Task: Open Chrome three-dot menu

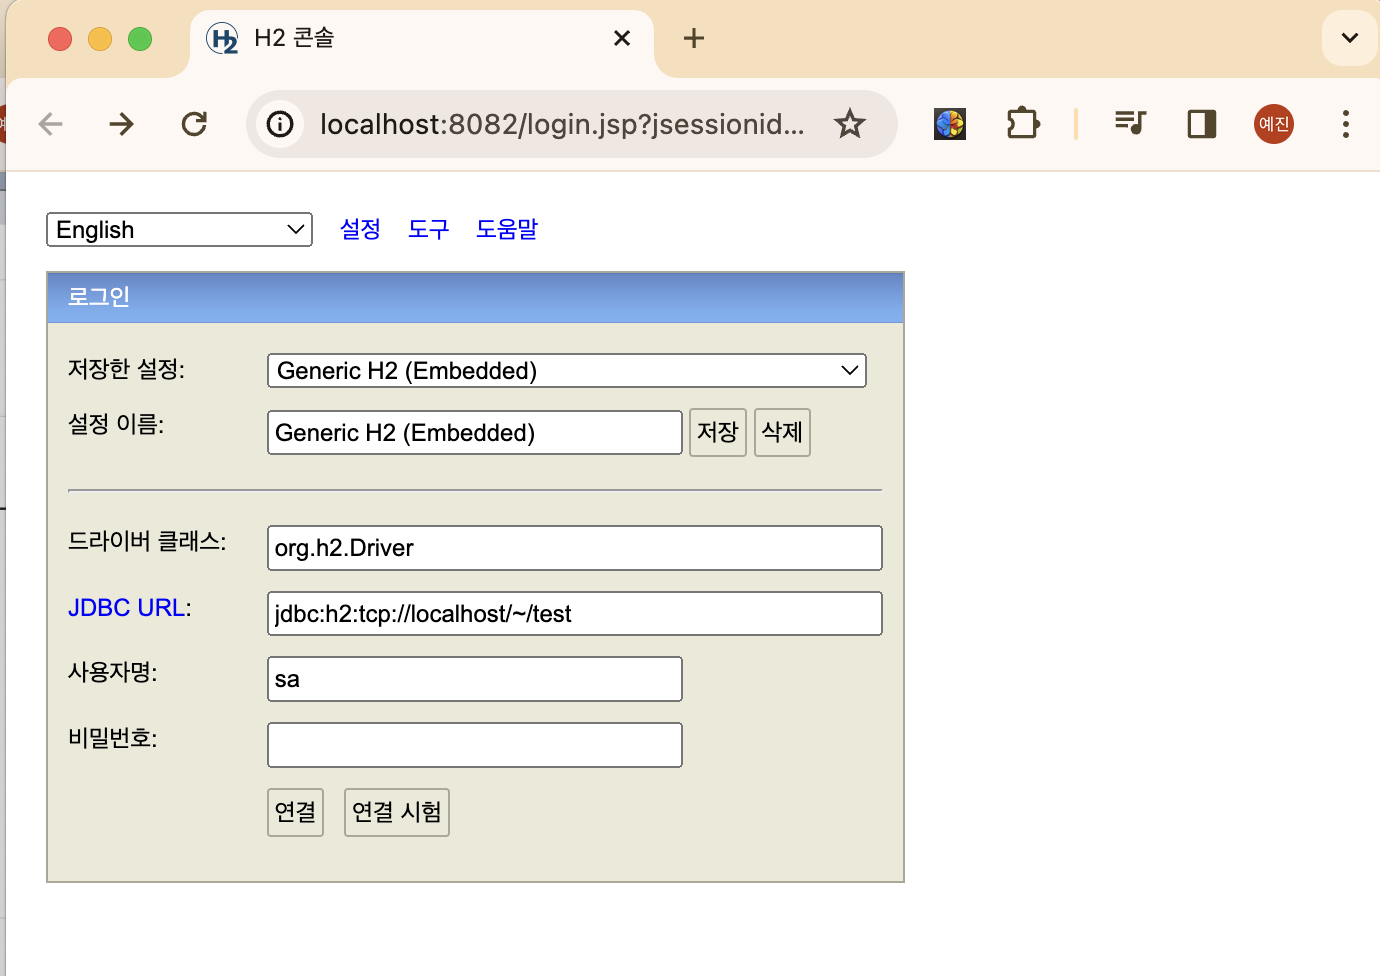Action: pyautogui.click(x=1346, y=124)
